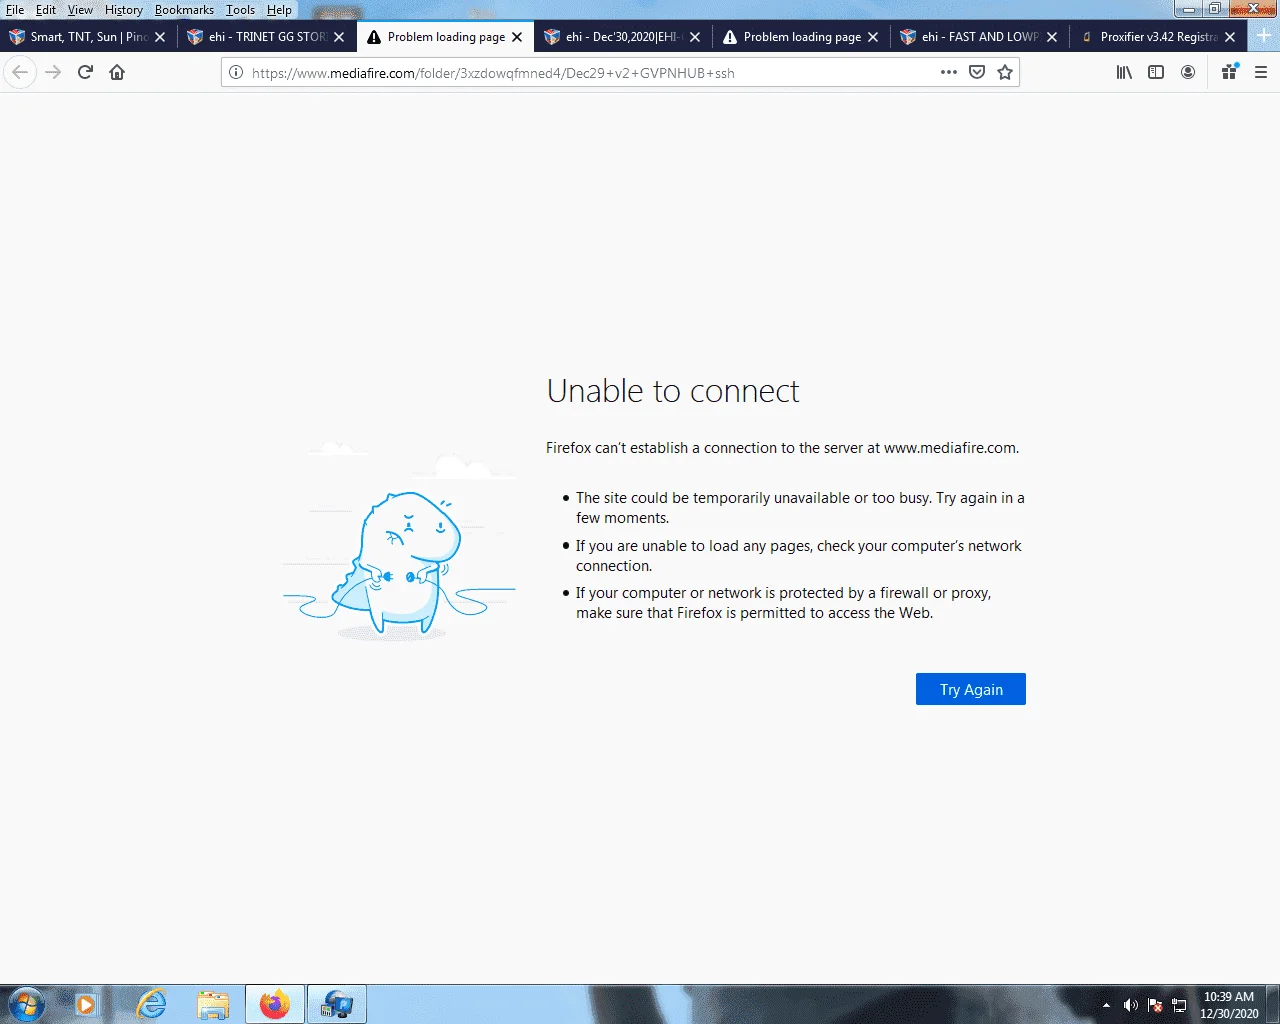Open the Windows Start menu

click(26, 1004)
